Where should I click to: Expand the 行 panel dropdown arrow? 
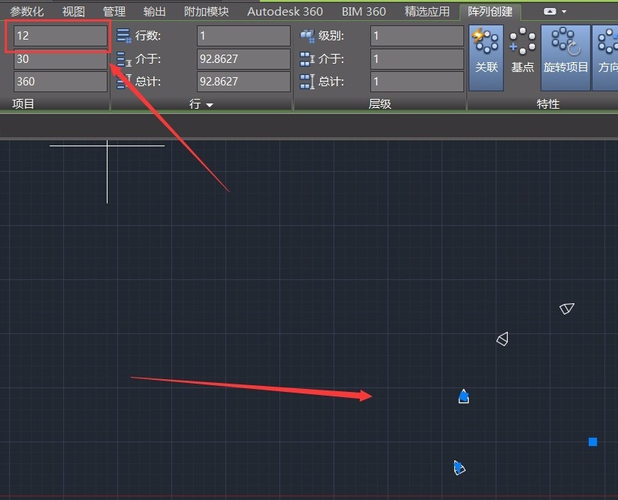(x=210, y=104)
